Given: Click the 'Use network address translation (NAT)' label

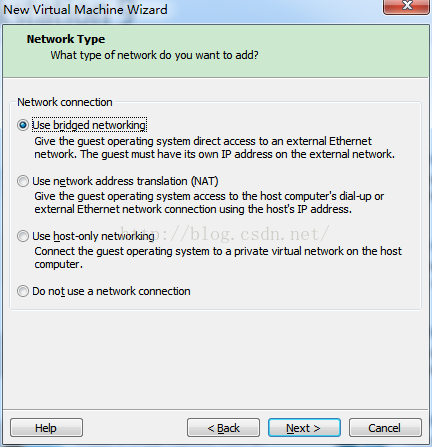Looking at the screenshot, I should pyautogui.click(x=125, y=181).
